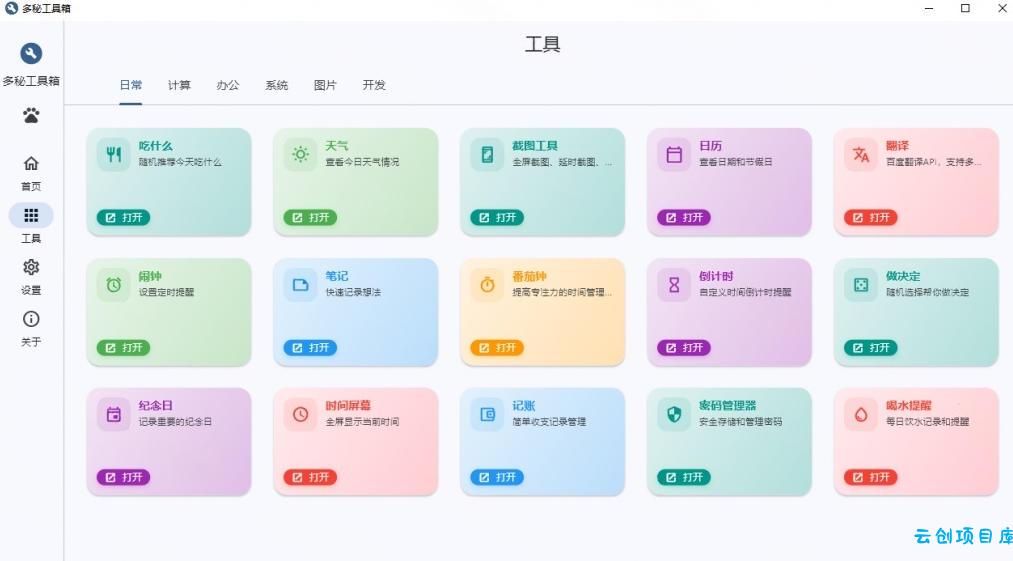Click the 吃什么 fork and knife icon
This screenshot has width=1013, height=561.
coord(114,154)
